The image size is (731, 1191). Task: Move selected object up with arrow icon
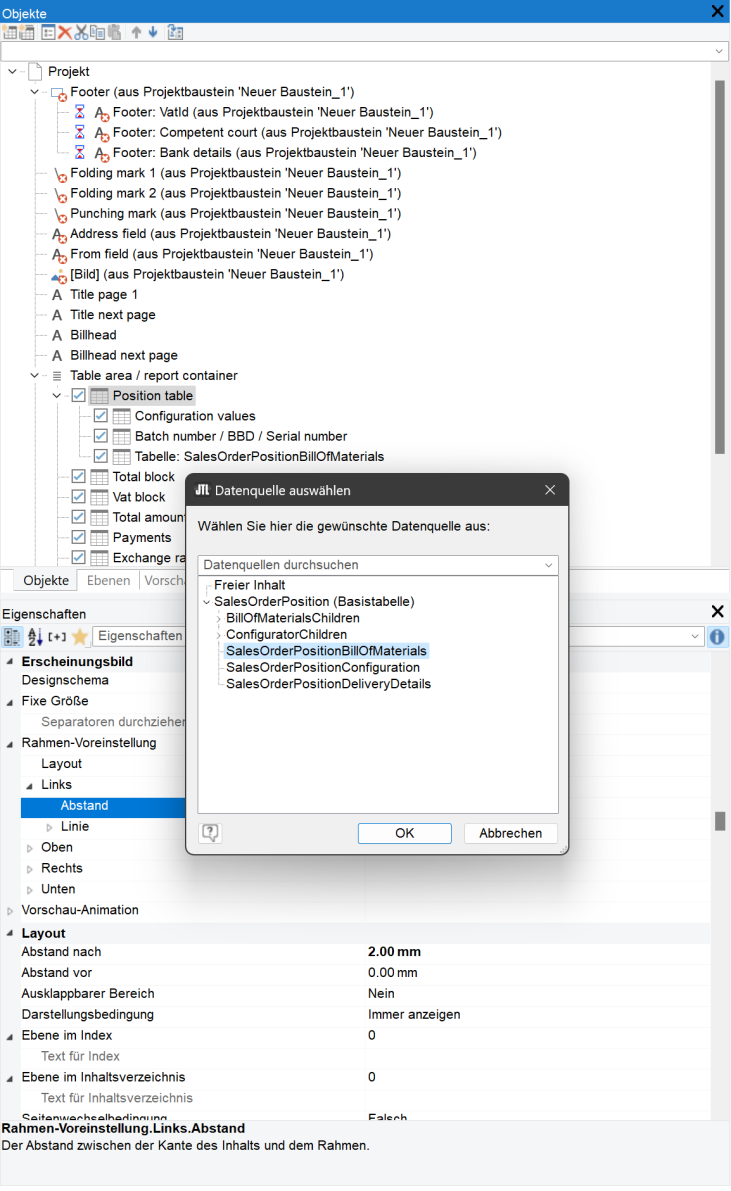pos(137,33)
